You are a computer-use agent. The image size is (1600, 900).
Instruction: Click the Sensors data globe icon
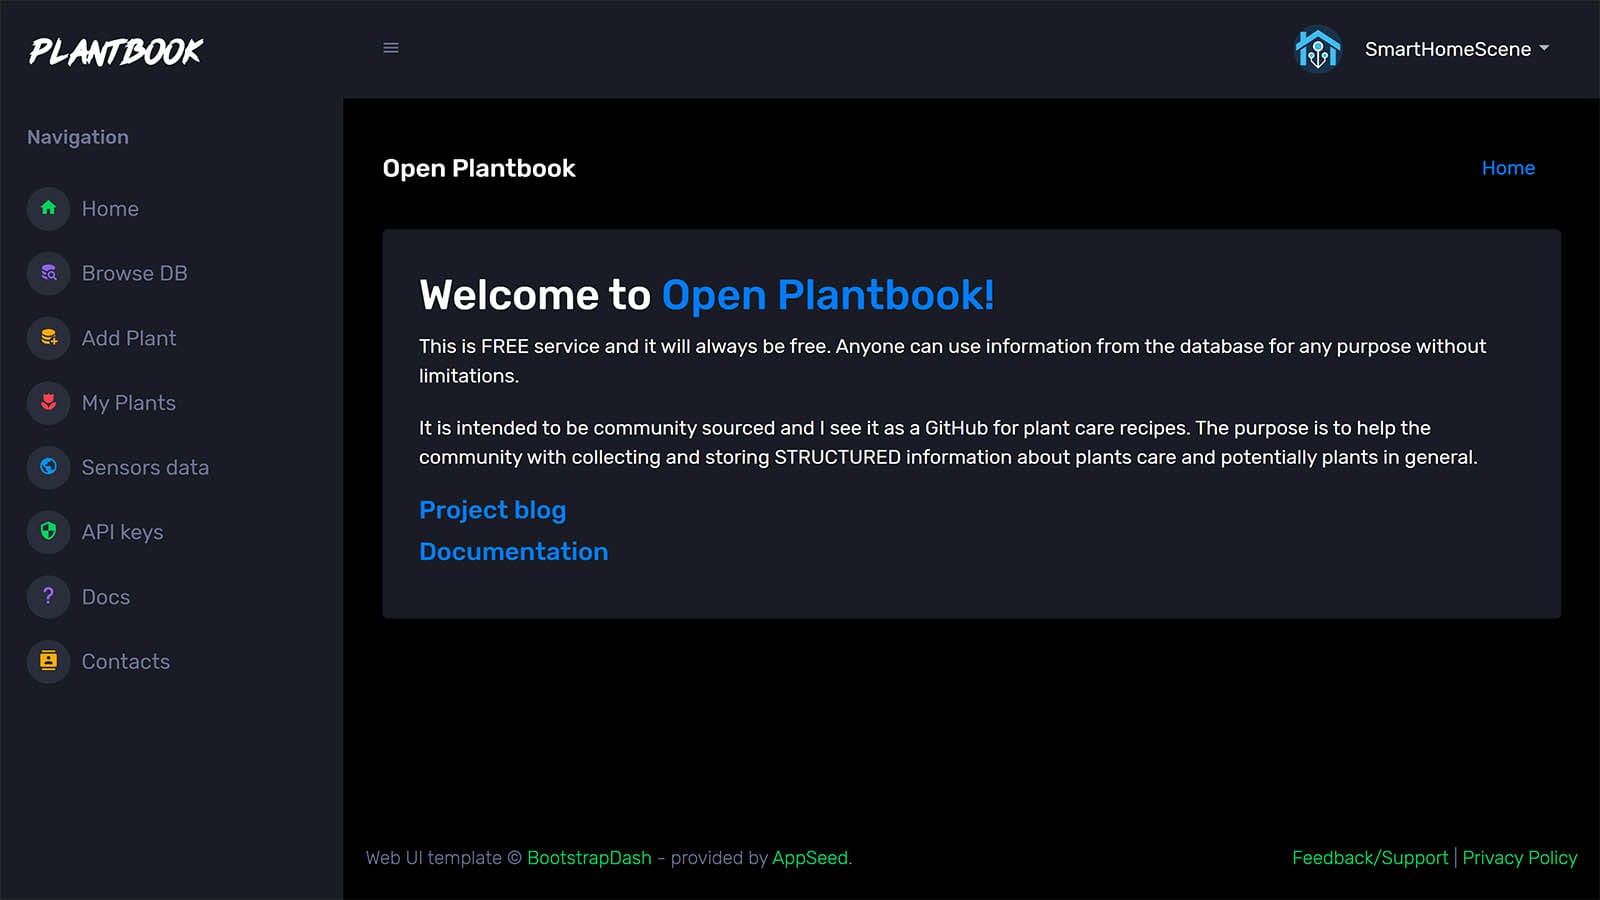(48, 467)
